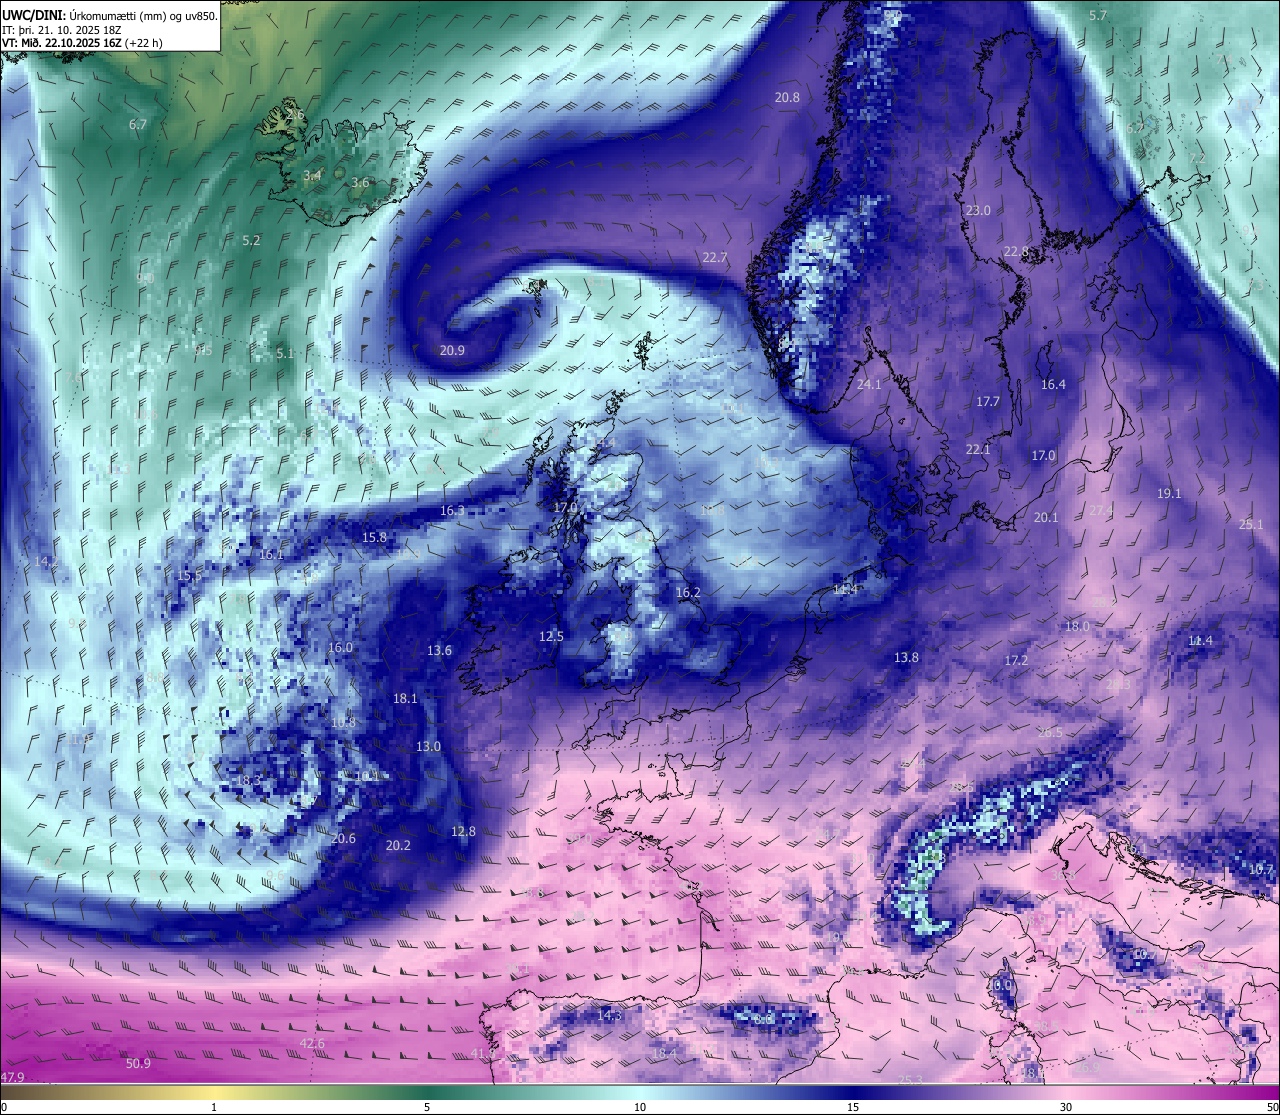Select the value 5.7 at the top right
The image size is (1280, 1115).
click(1098, 16)
